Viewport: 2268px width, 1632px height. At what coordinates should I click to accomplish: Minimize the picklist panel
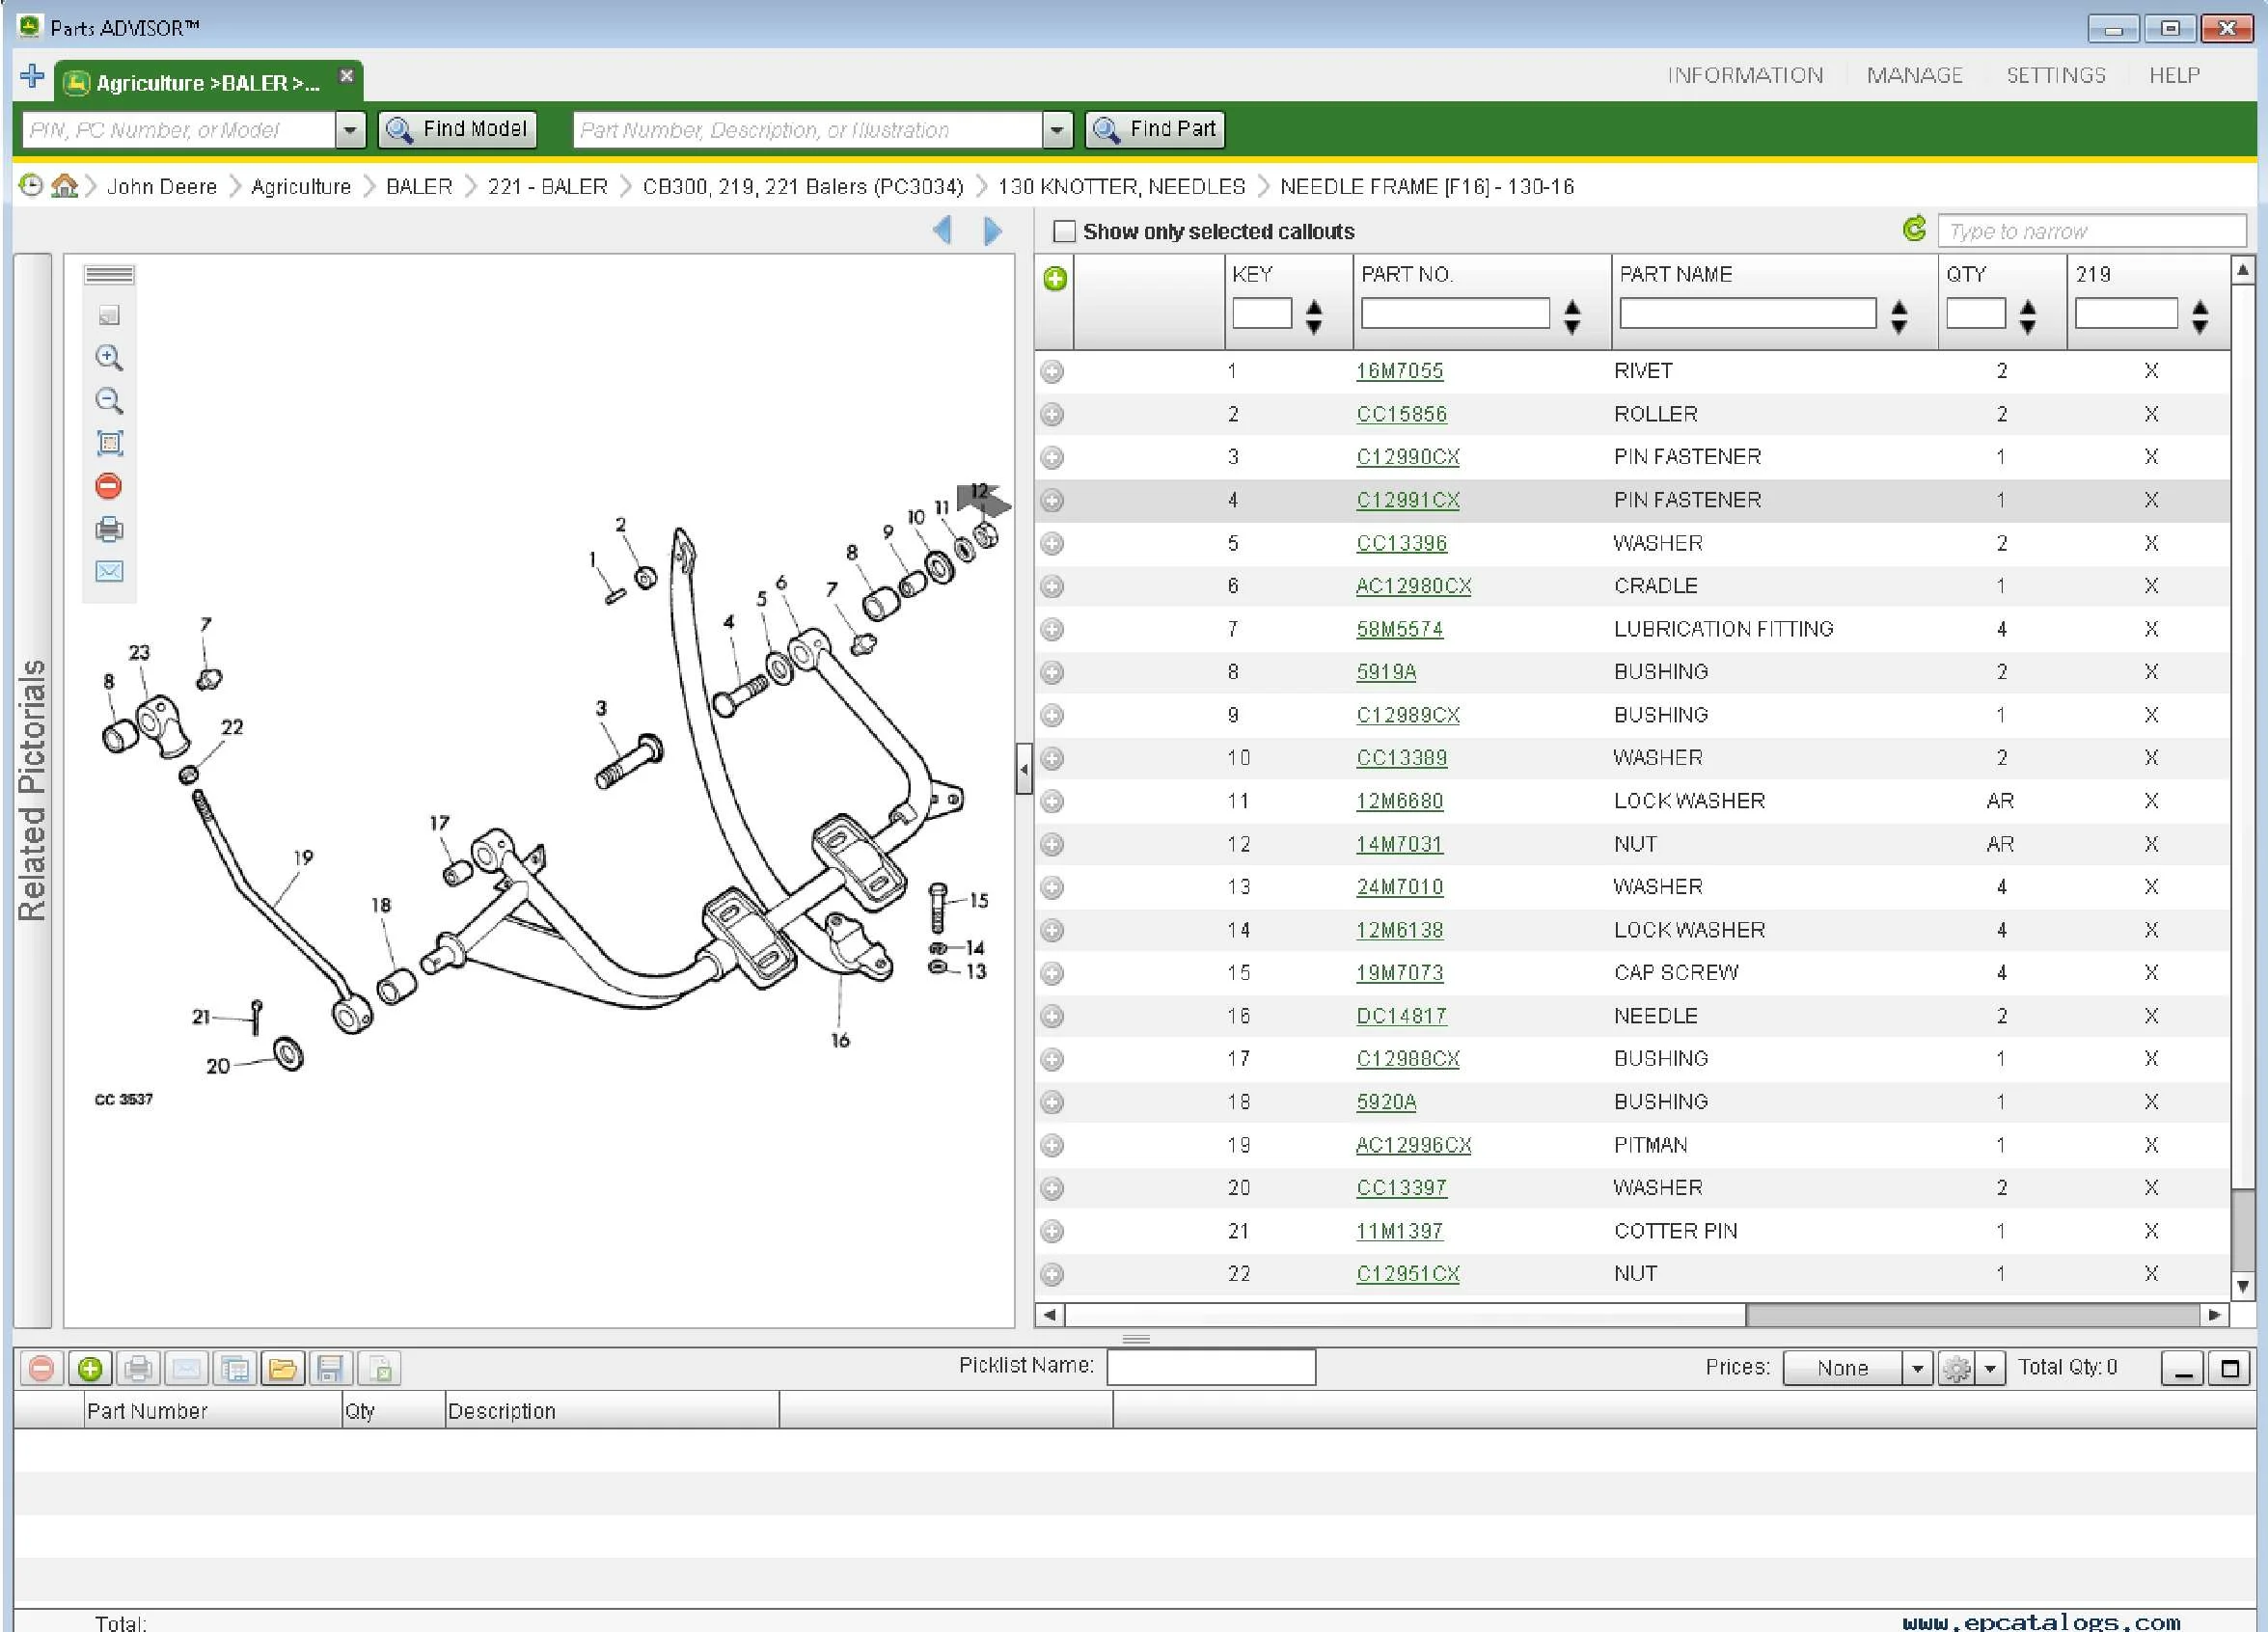click(x=2182, y=1368)
